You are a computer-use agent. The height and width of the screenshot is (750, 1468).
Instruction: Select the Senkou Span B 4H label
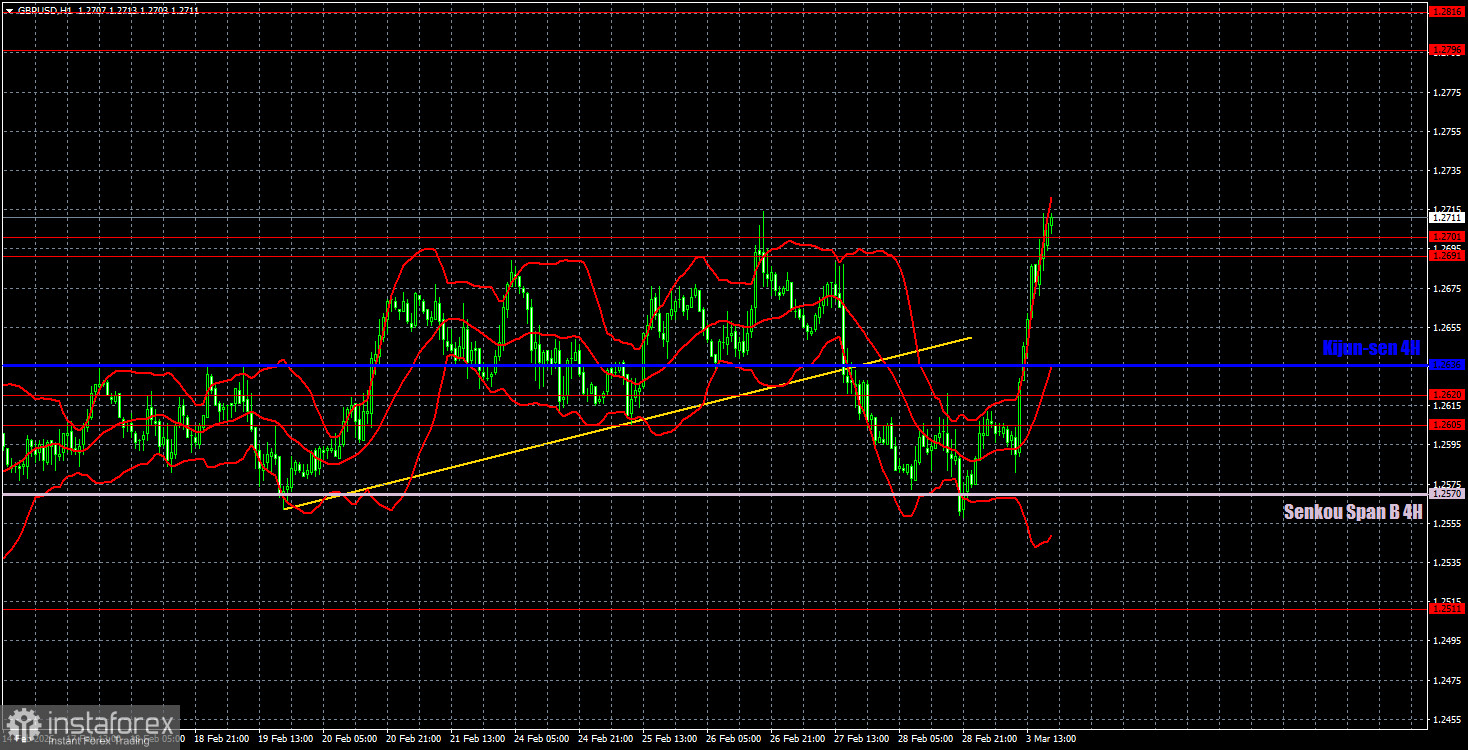coord(1352,512)
